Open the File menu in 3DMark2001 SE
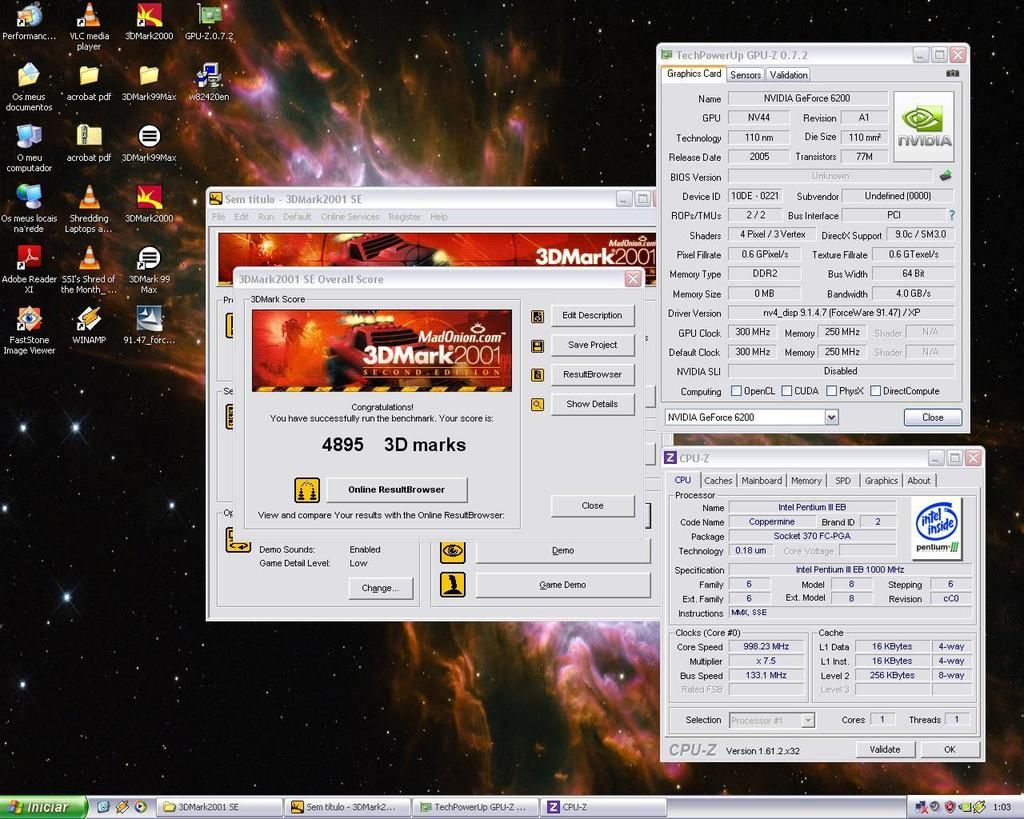The width and height of the screenshot is (1024, 819). tap(219, 217)
